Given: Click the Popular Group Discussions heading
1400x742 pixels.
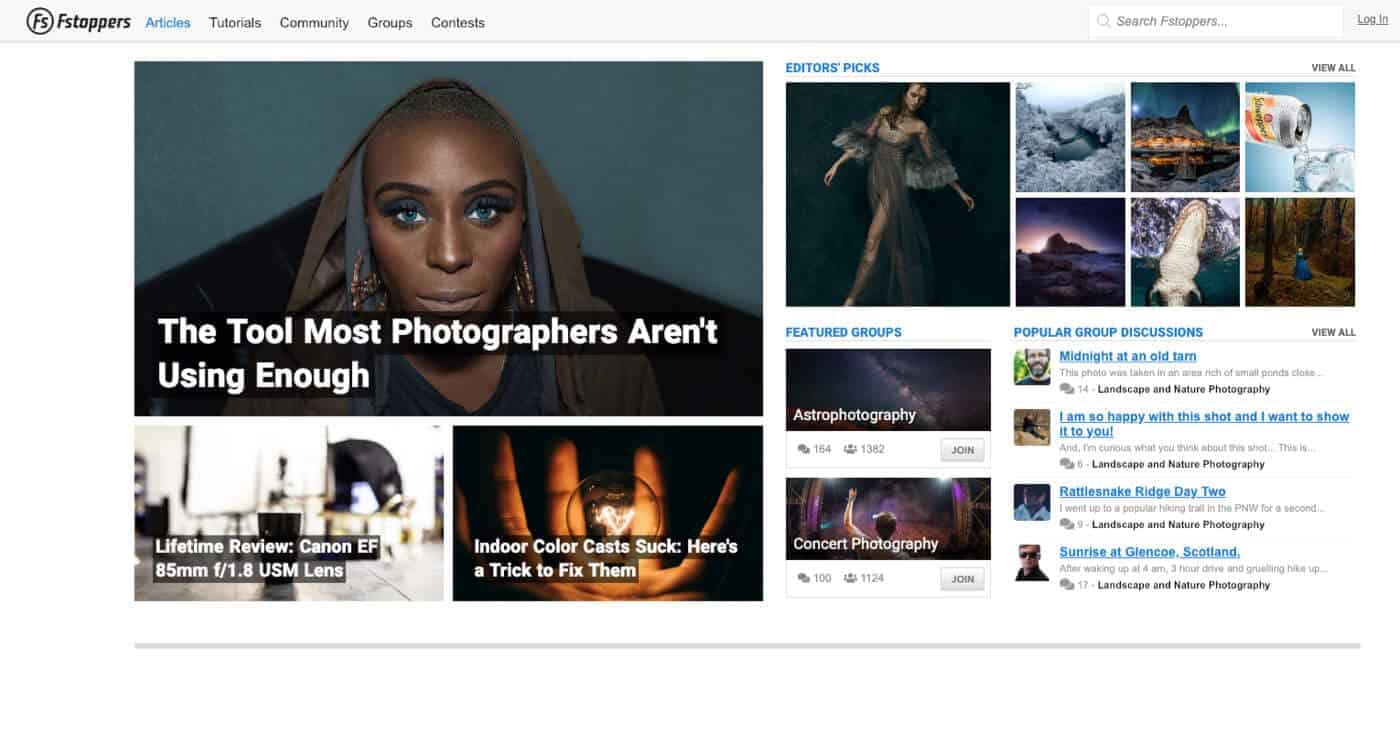Looking at the screenshot, I should point(1108,332).
